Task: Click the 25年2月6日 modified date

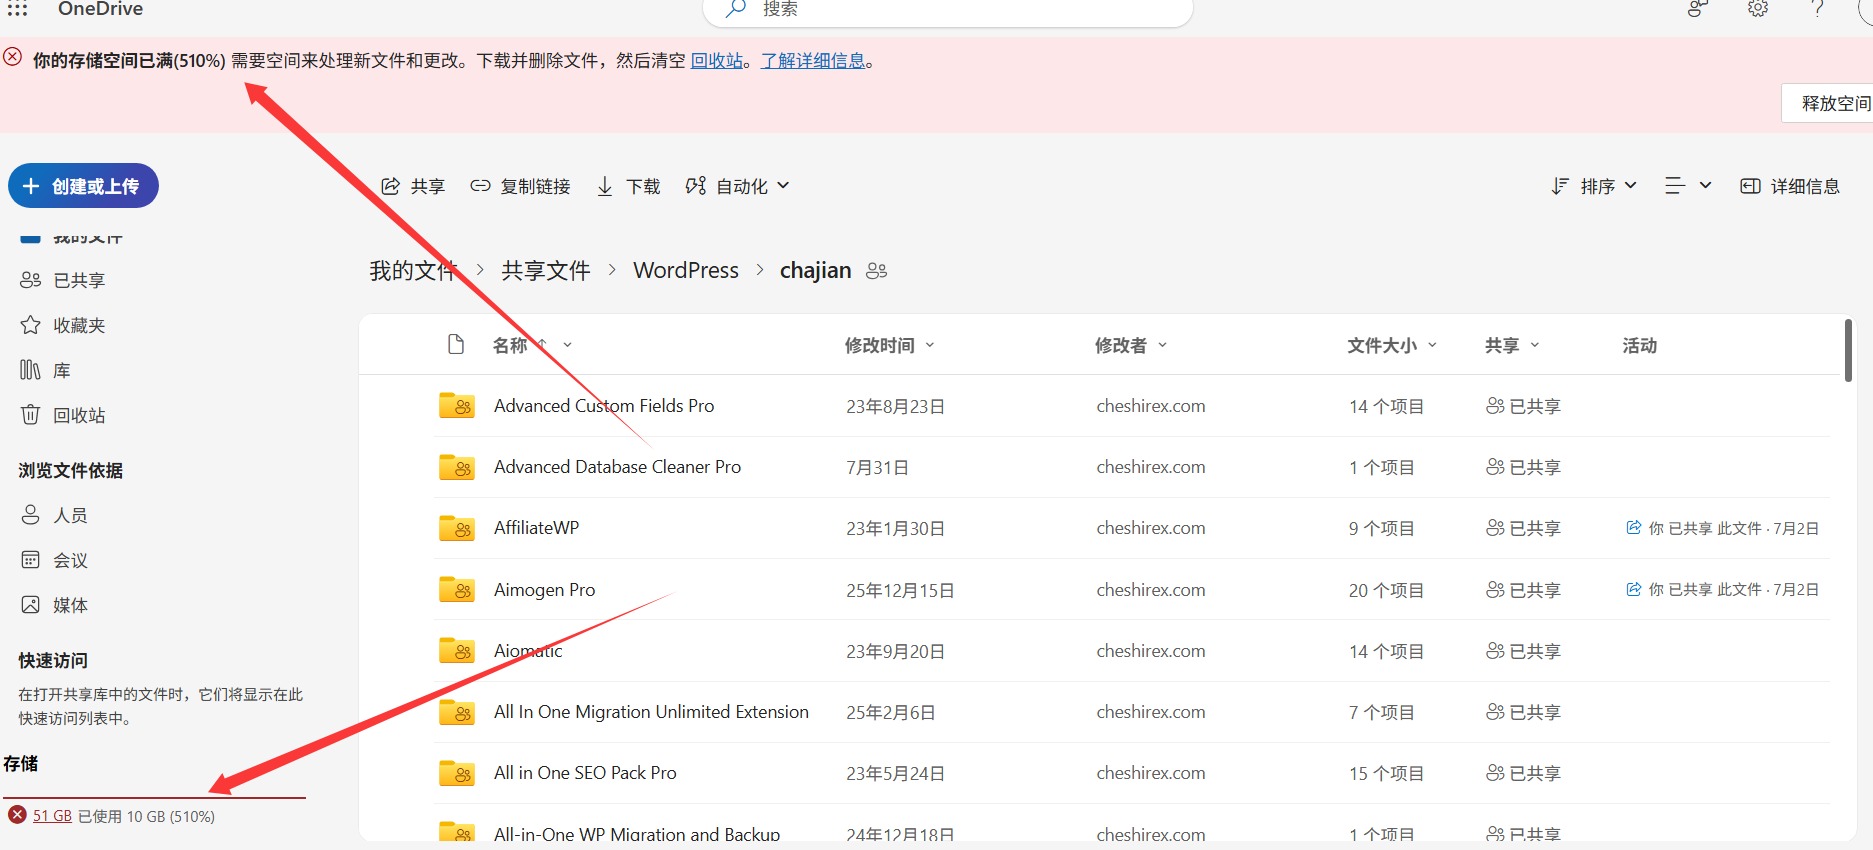Action: coord(891,712)
